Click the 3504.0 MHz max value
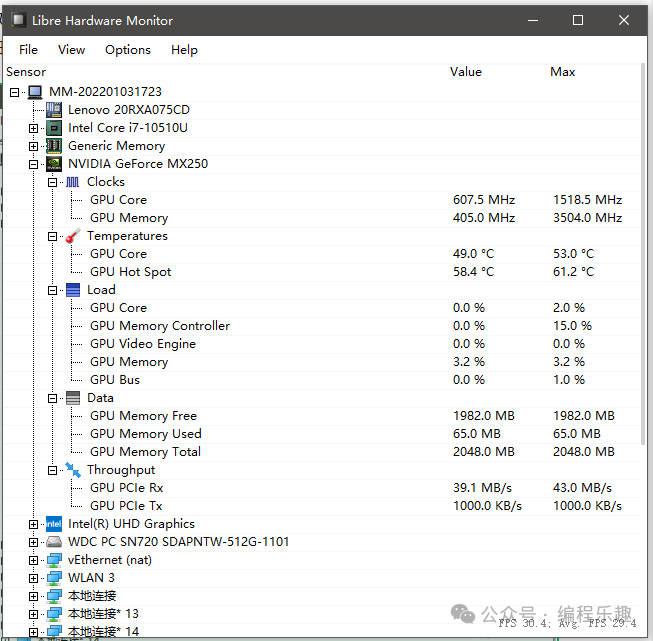Image resolution: width=653 pixels, height=641 pixels. [588, 218]
